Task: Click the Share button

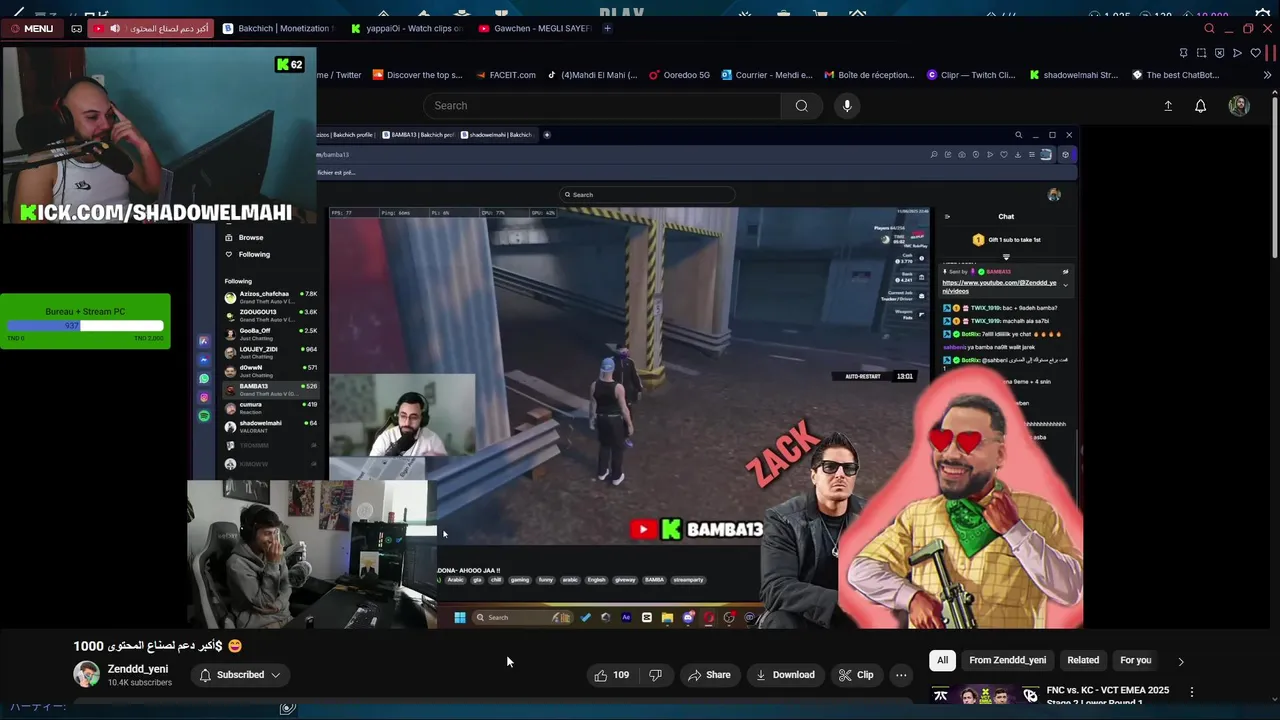Action: pos(709,675)
